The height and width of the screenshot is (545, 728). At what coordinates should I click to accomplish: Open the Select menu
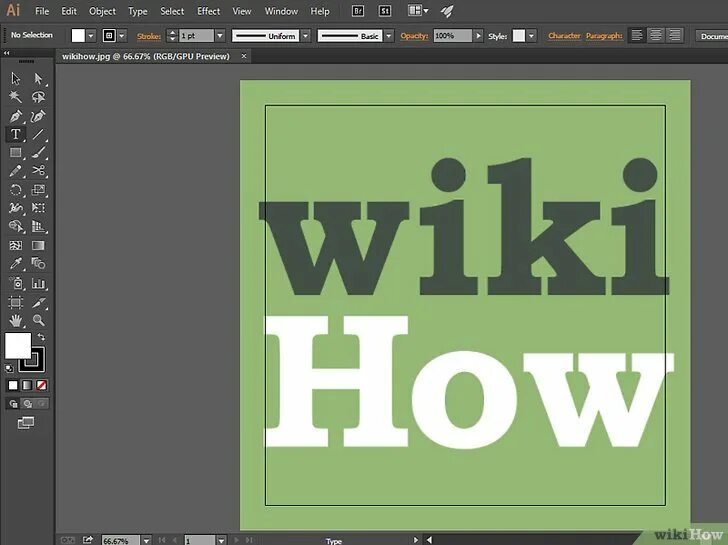tap(172, 11)
